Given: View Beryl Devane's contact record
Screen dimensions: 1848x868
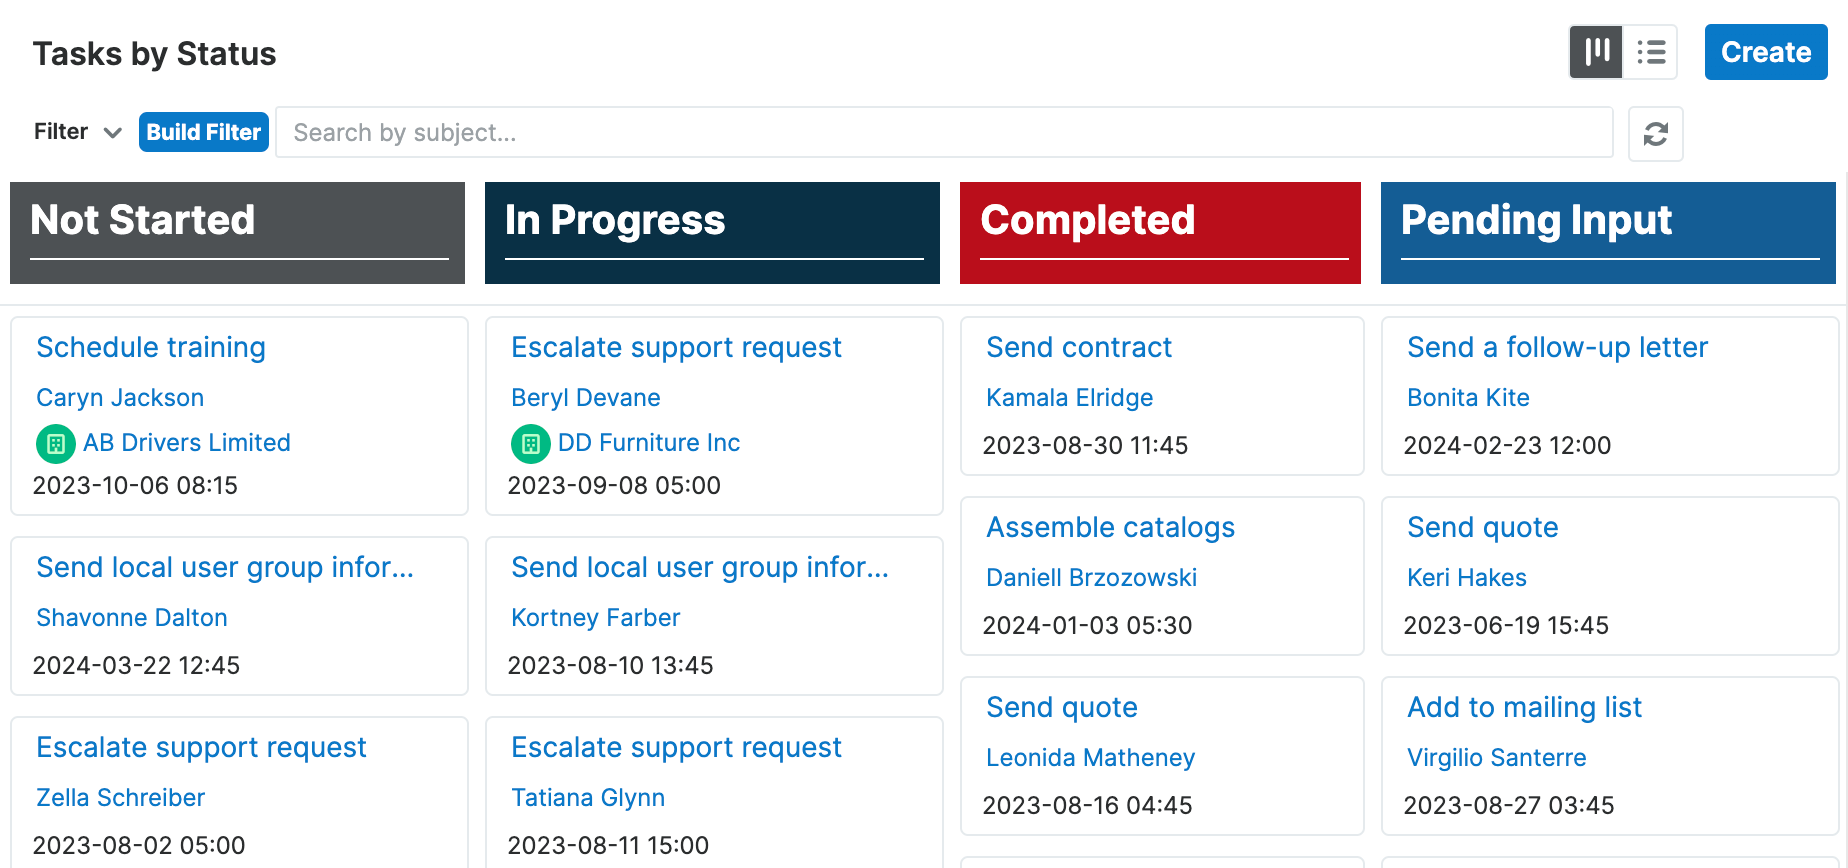Looking at the screenshot, I should pos(585,397).
